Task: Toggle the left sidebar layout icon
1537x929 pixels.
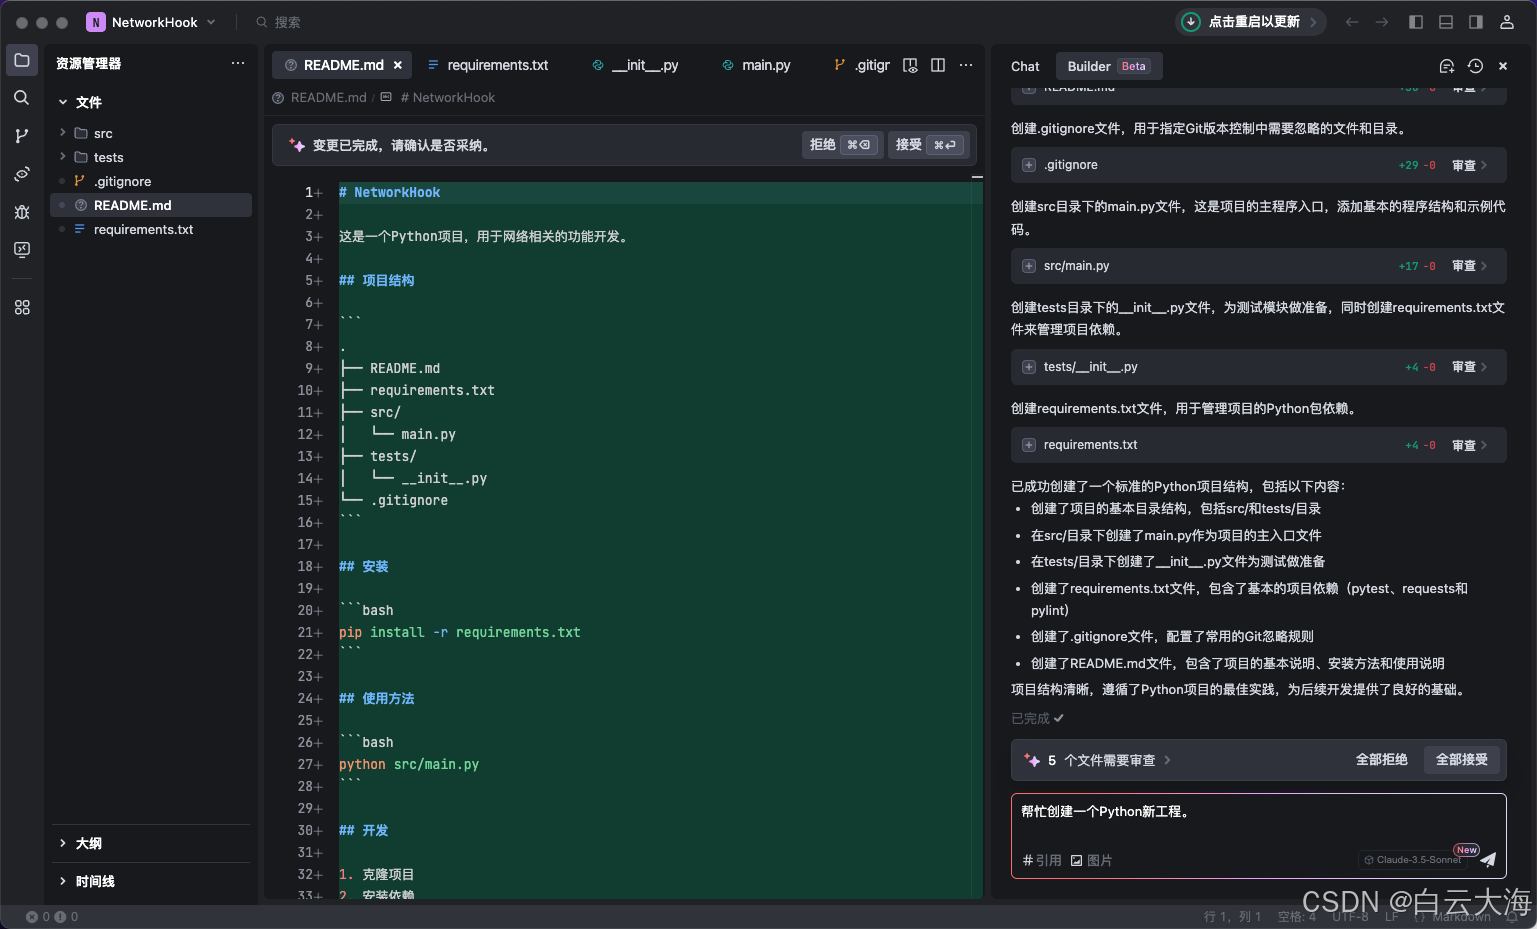Action: tap(1416, 22)
